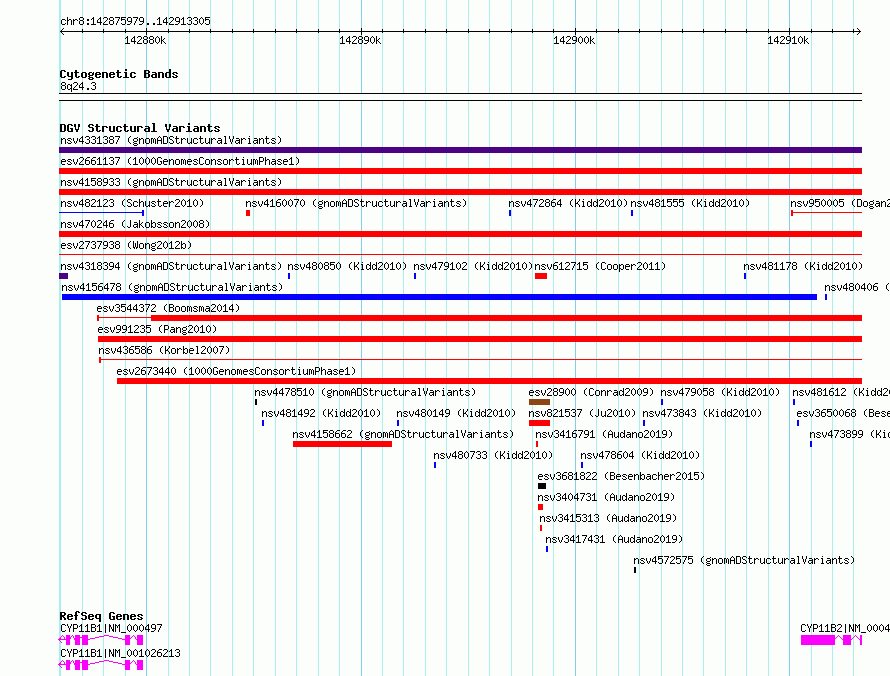Click nsv4572575 gnomAD variant label

(x=744, y=560)
